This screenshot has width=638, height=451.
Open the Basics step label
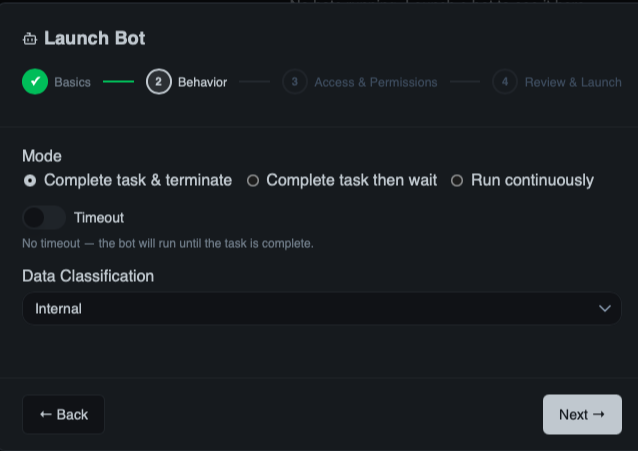(x=72, y=82)
